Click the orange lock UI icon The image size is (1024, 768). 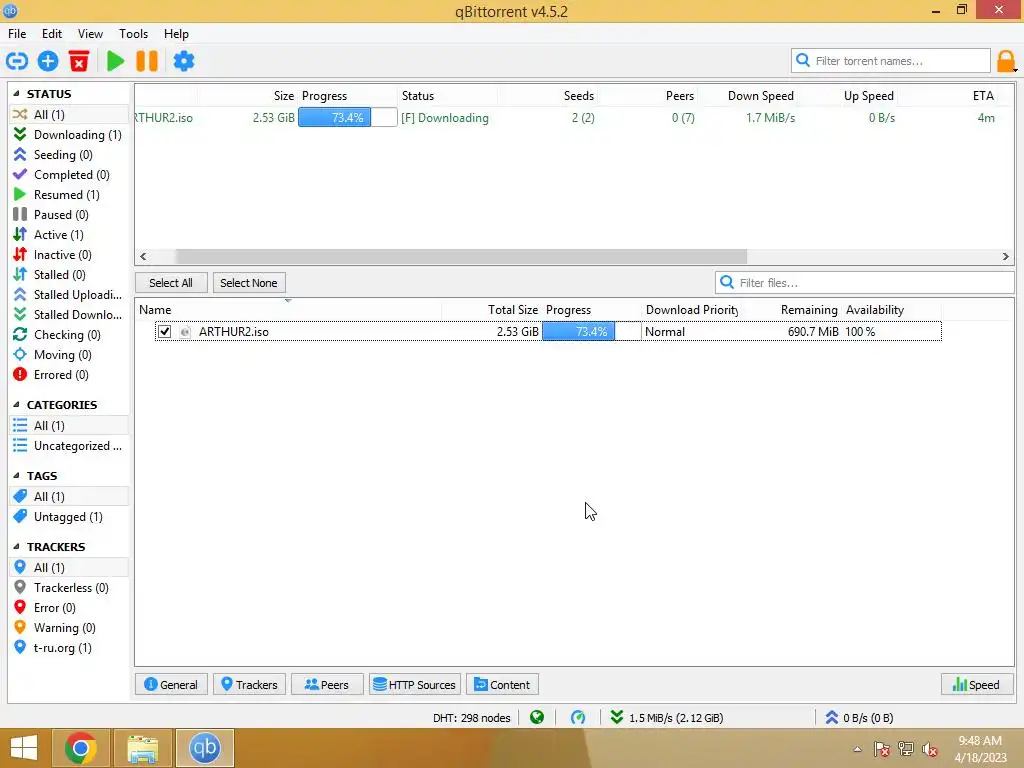click(x=1006, y=61)
